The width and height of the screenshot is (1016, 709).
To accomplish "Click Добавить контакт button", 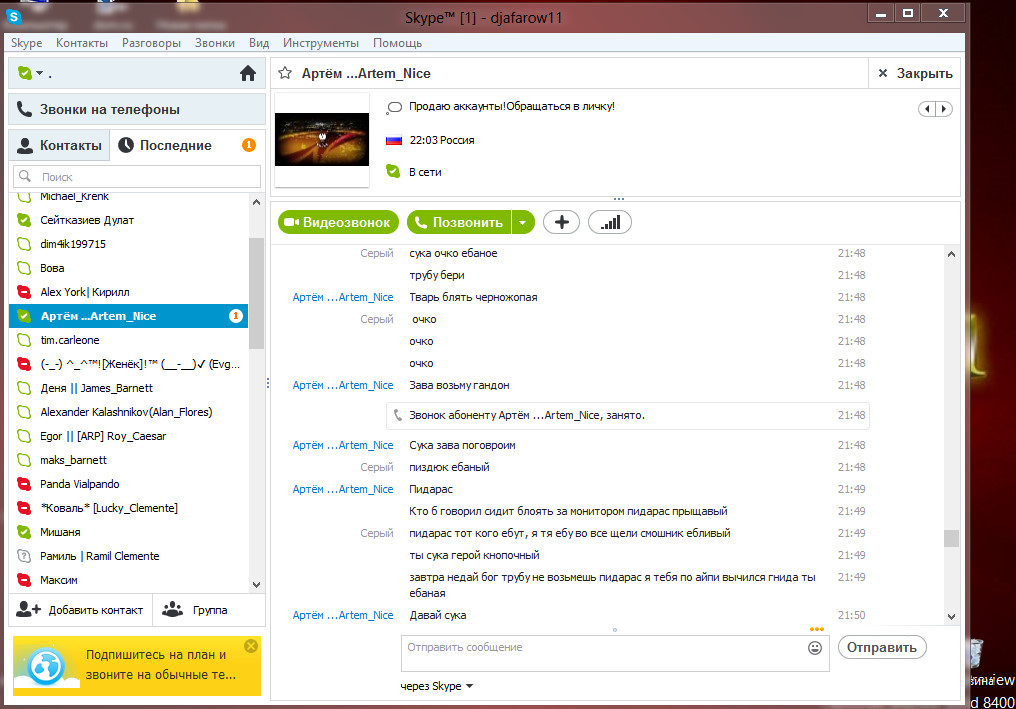I will [80, 610].
